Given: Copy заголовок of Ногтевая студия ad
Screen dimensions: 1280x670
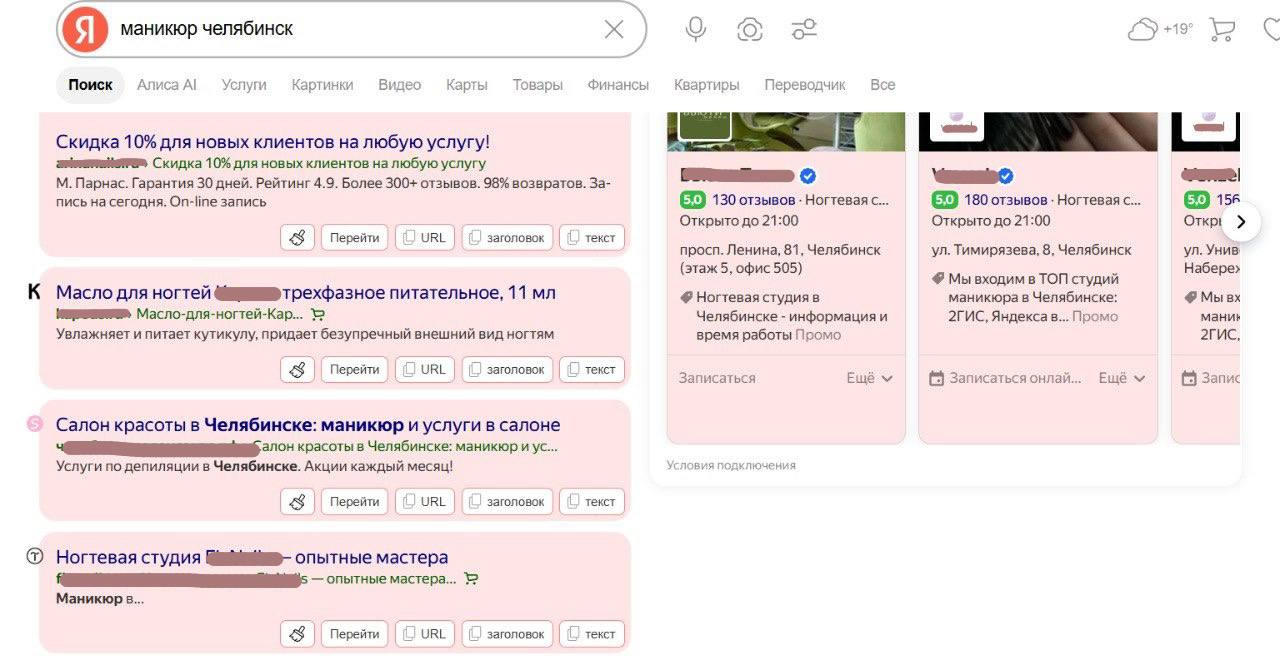Looking at the screenshot, I should tap(507, 633).
